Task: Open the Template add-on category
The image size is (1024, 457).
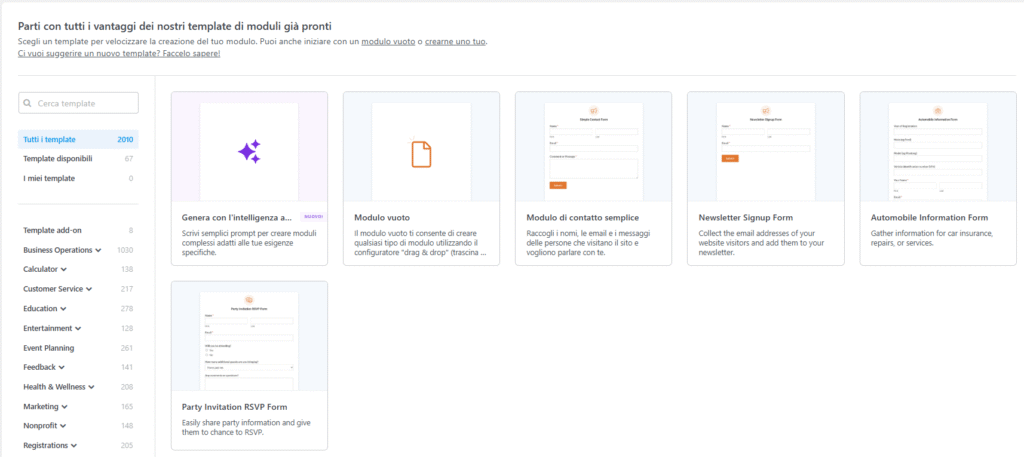Action: [x=52, y=231]
